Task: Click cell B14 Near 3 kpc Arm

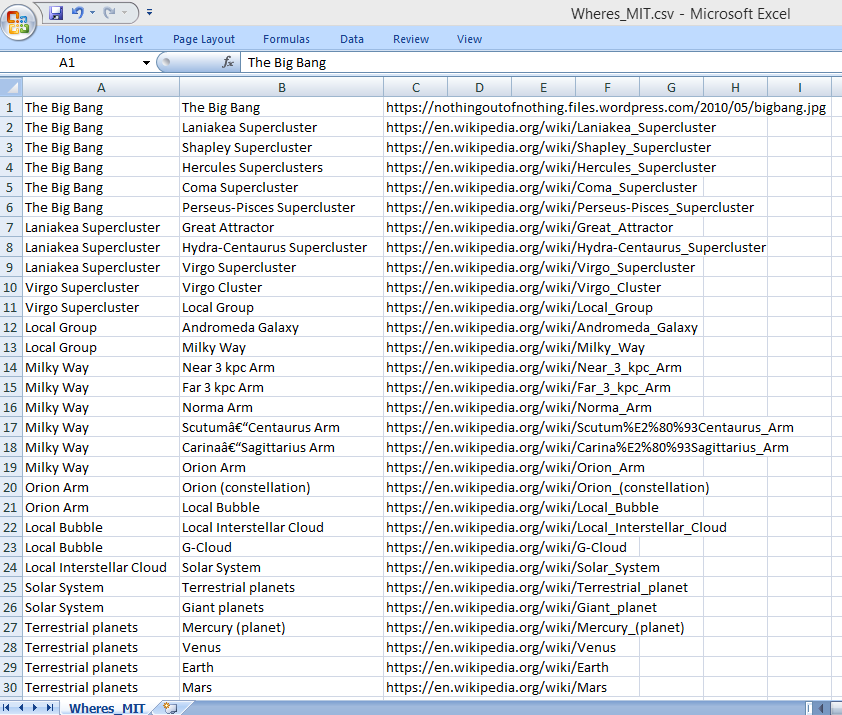Action: pos(281,367)
